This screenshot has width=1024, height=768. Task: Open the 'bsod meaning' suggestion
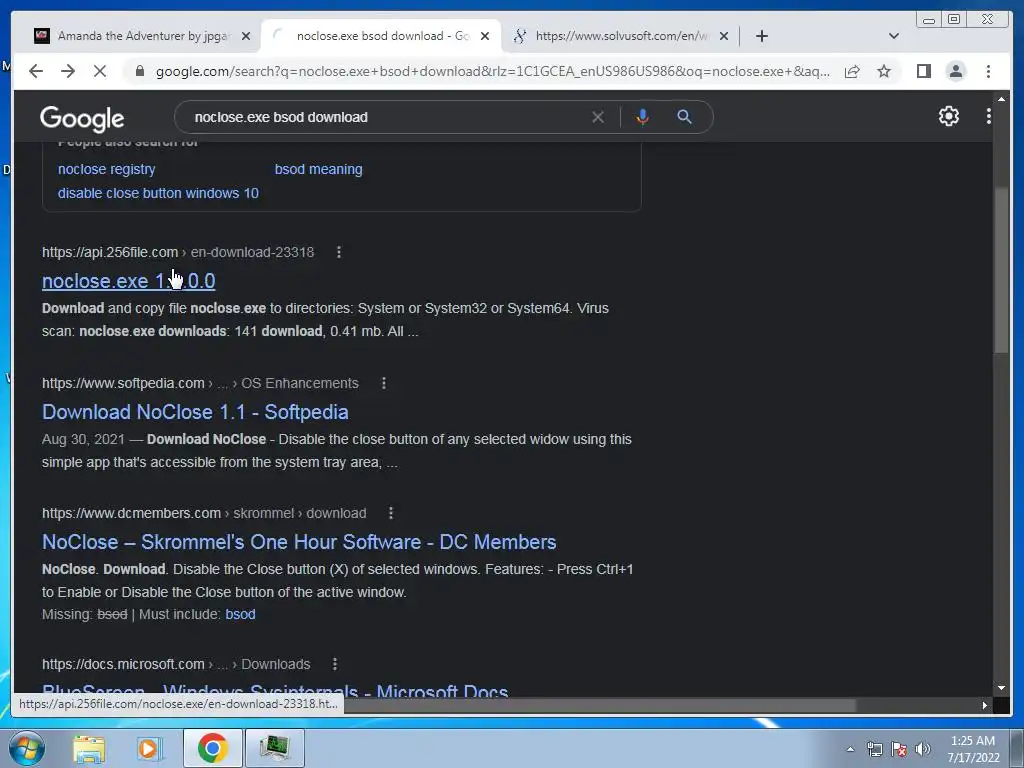click(318, 169)
